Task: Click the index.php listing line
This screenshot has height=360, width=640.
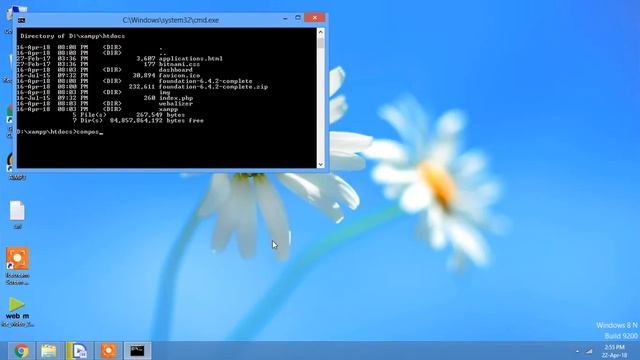Action: 105,98
